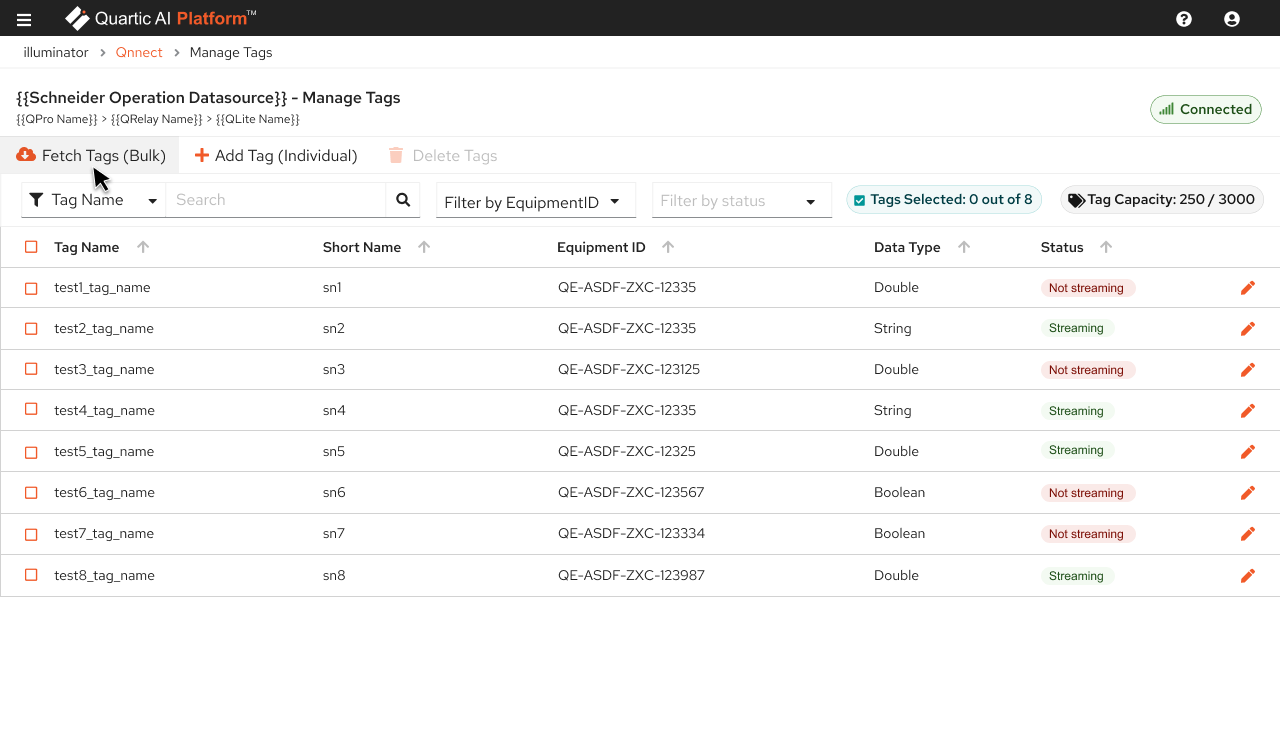Sort by Short Name arrow
Viewport: 1280px width, 740px height.
pos(424,247)
